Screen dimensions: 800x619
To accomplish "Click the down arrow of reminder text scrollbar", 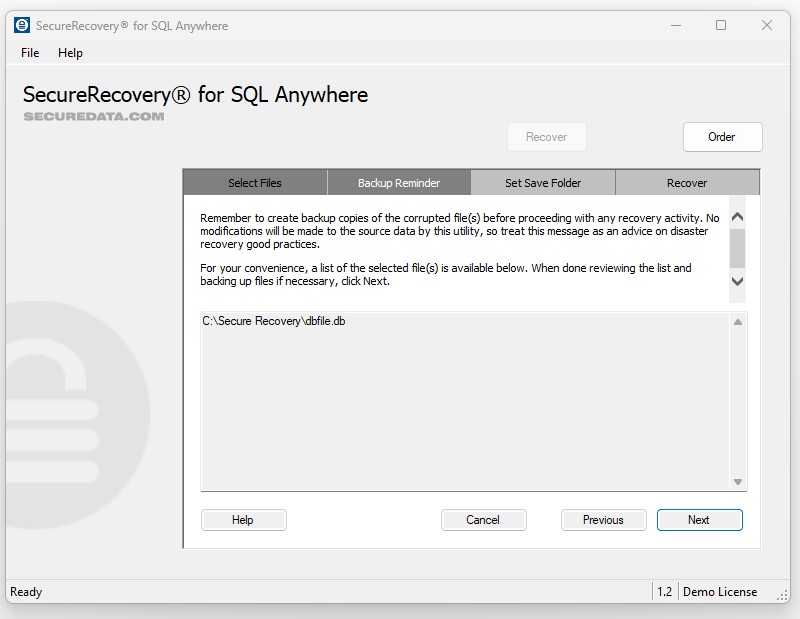I will click(738, 282).
